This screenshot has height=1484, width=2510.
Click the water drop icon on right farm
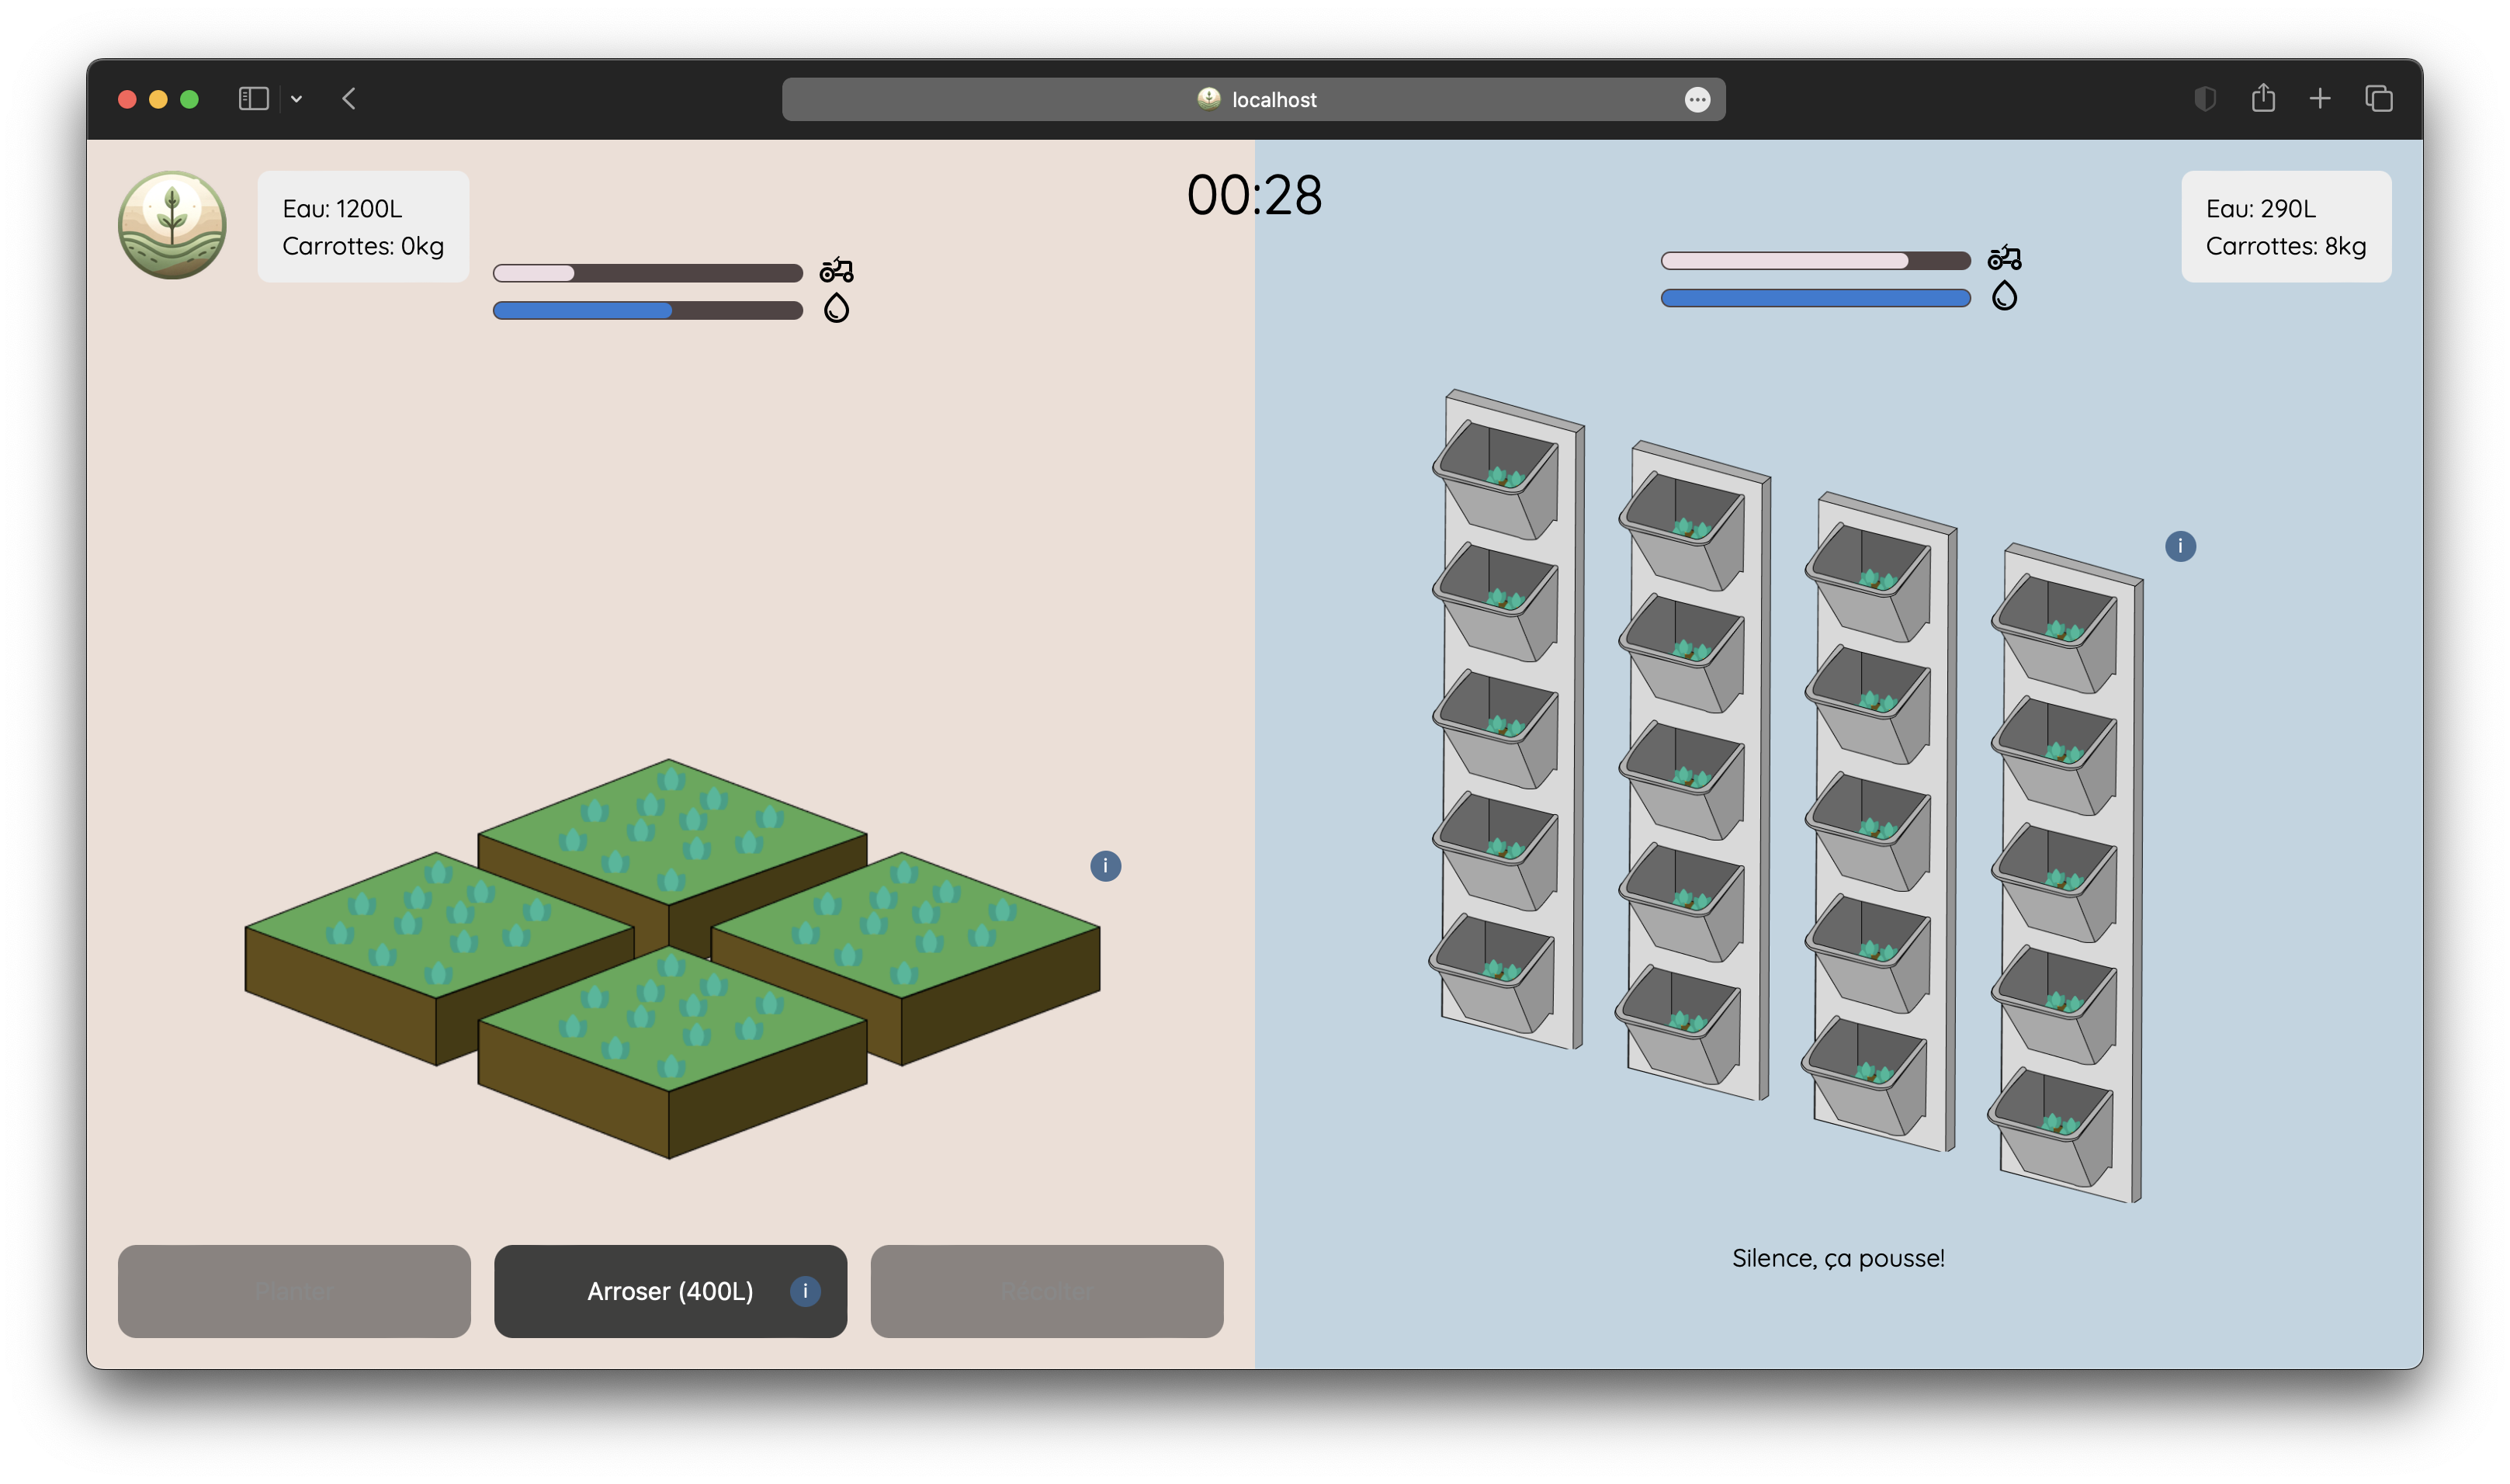pos(2004,296)
